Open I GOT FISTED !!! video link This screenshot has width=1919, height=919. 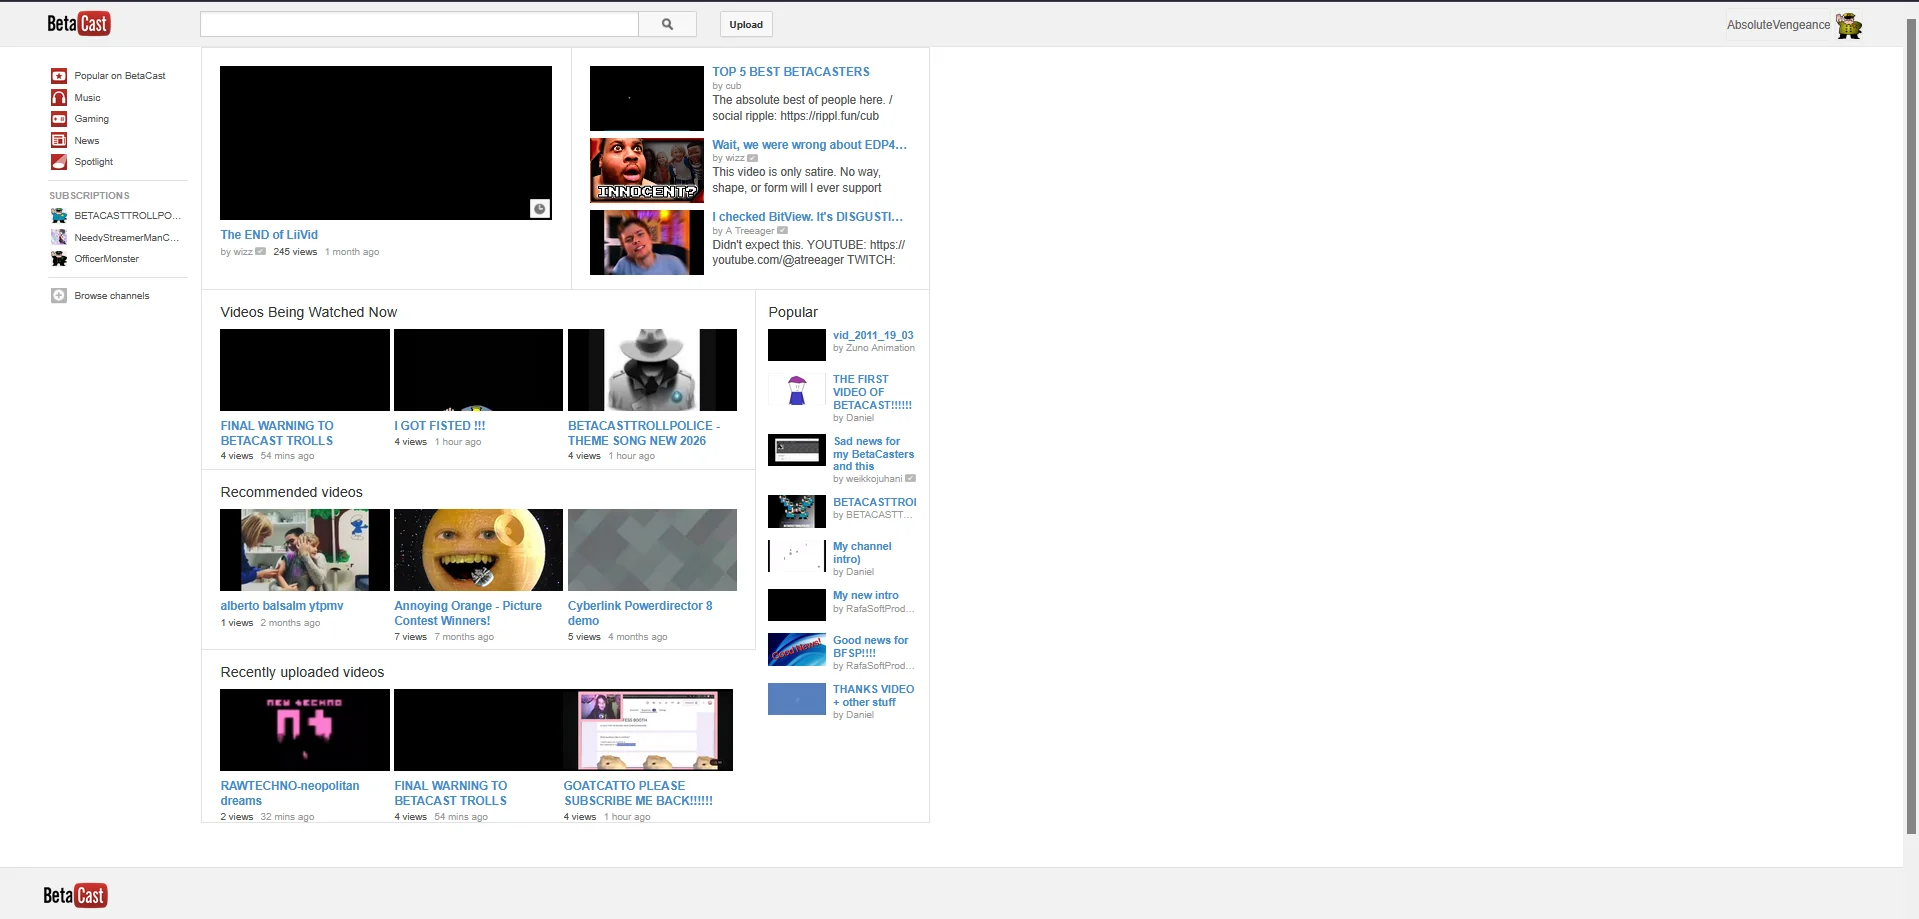pyautogui.click(x=440, y=426)
